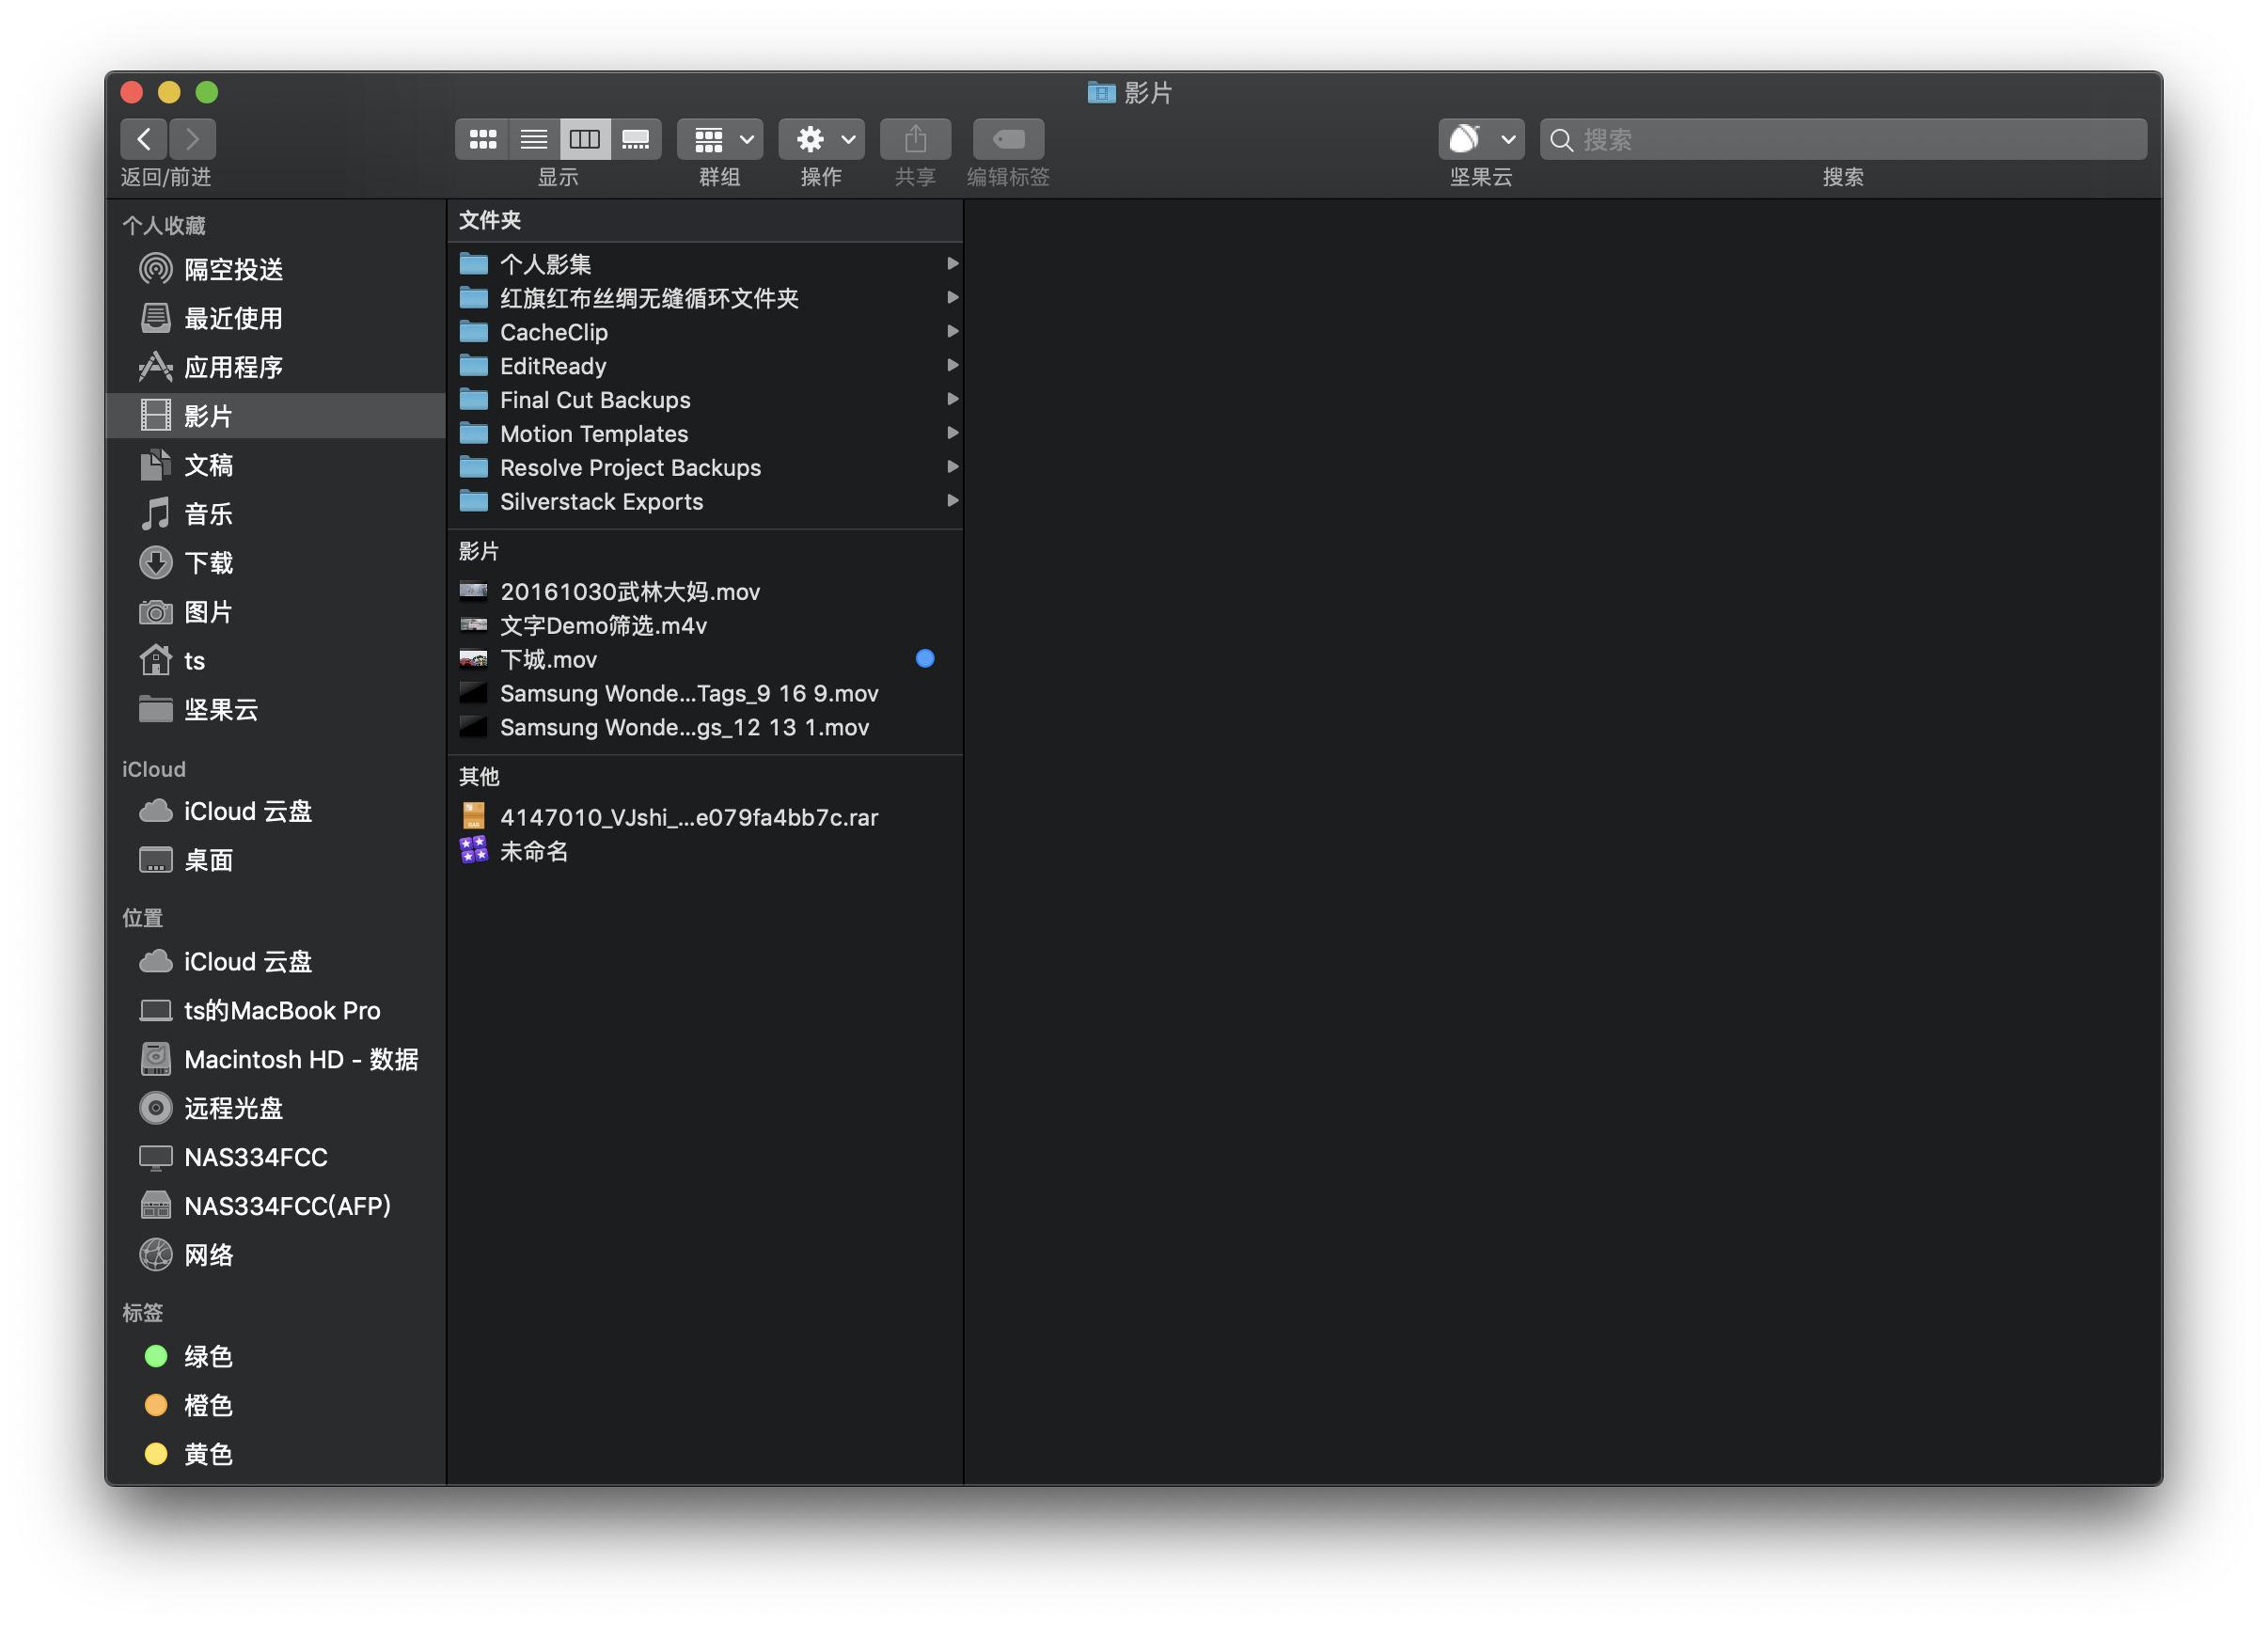Switch to icon view mode
2268x1625 pixels.
[483, 139]
